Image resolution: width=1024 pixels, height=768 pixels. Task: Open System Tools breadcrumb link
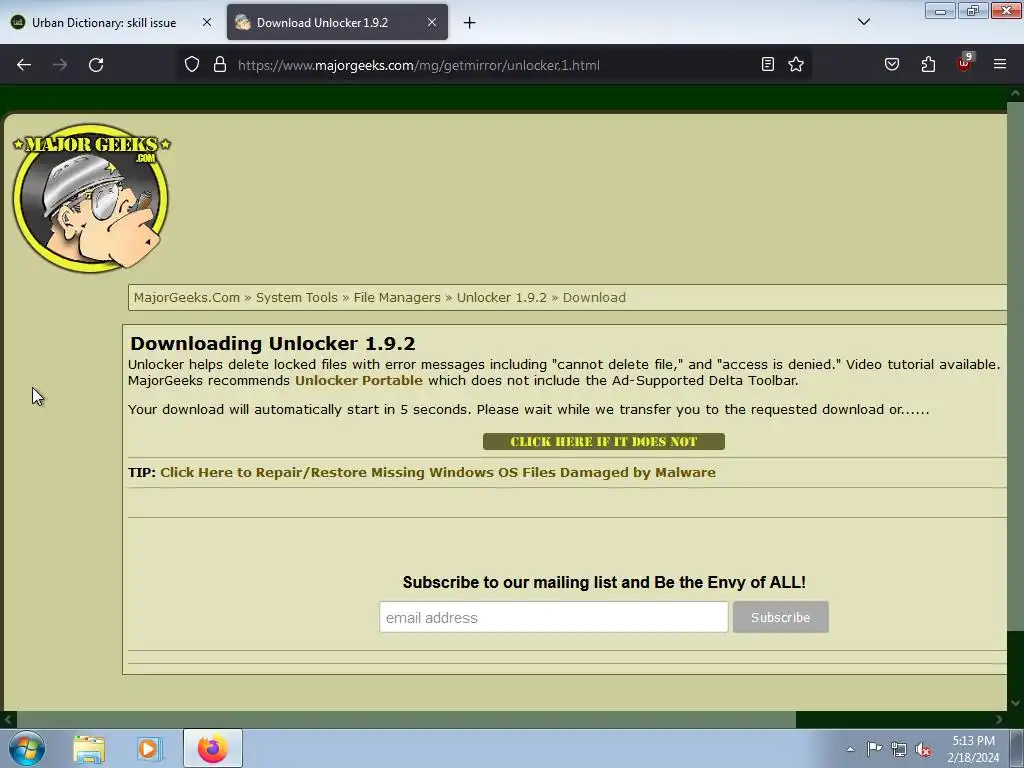(296, 298)
